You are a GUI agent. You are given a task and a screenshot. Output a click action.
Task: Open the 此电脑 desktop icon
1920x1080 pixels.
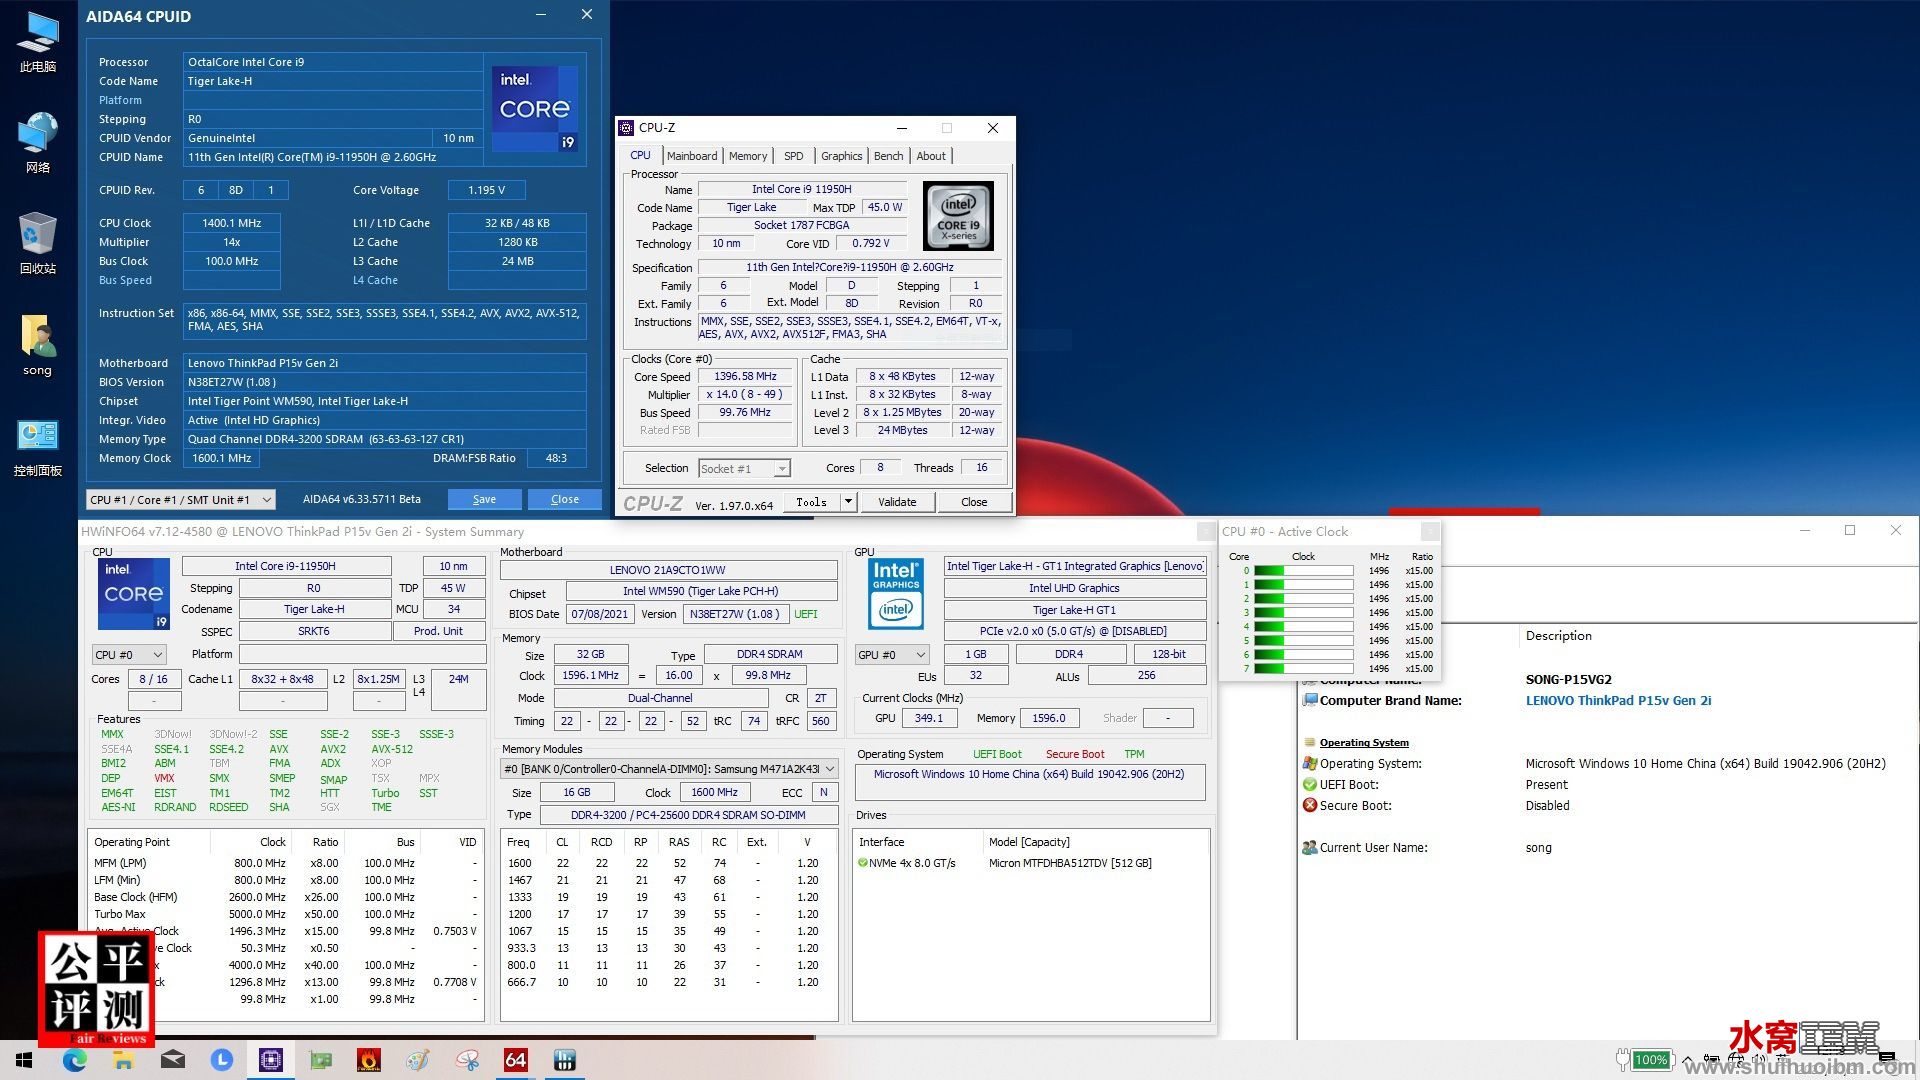tap(38, 42)
